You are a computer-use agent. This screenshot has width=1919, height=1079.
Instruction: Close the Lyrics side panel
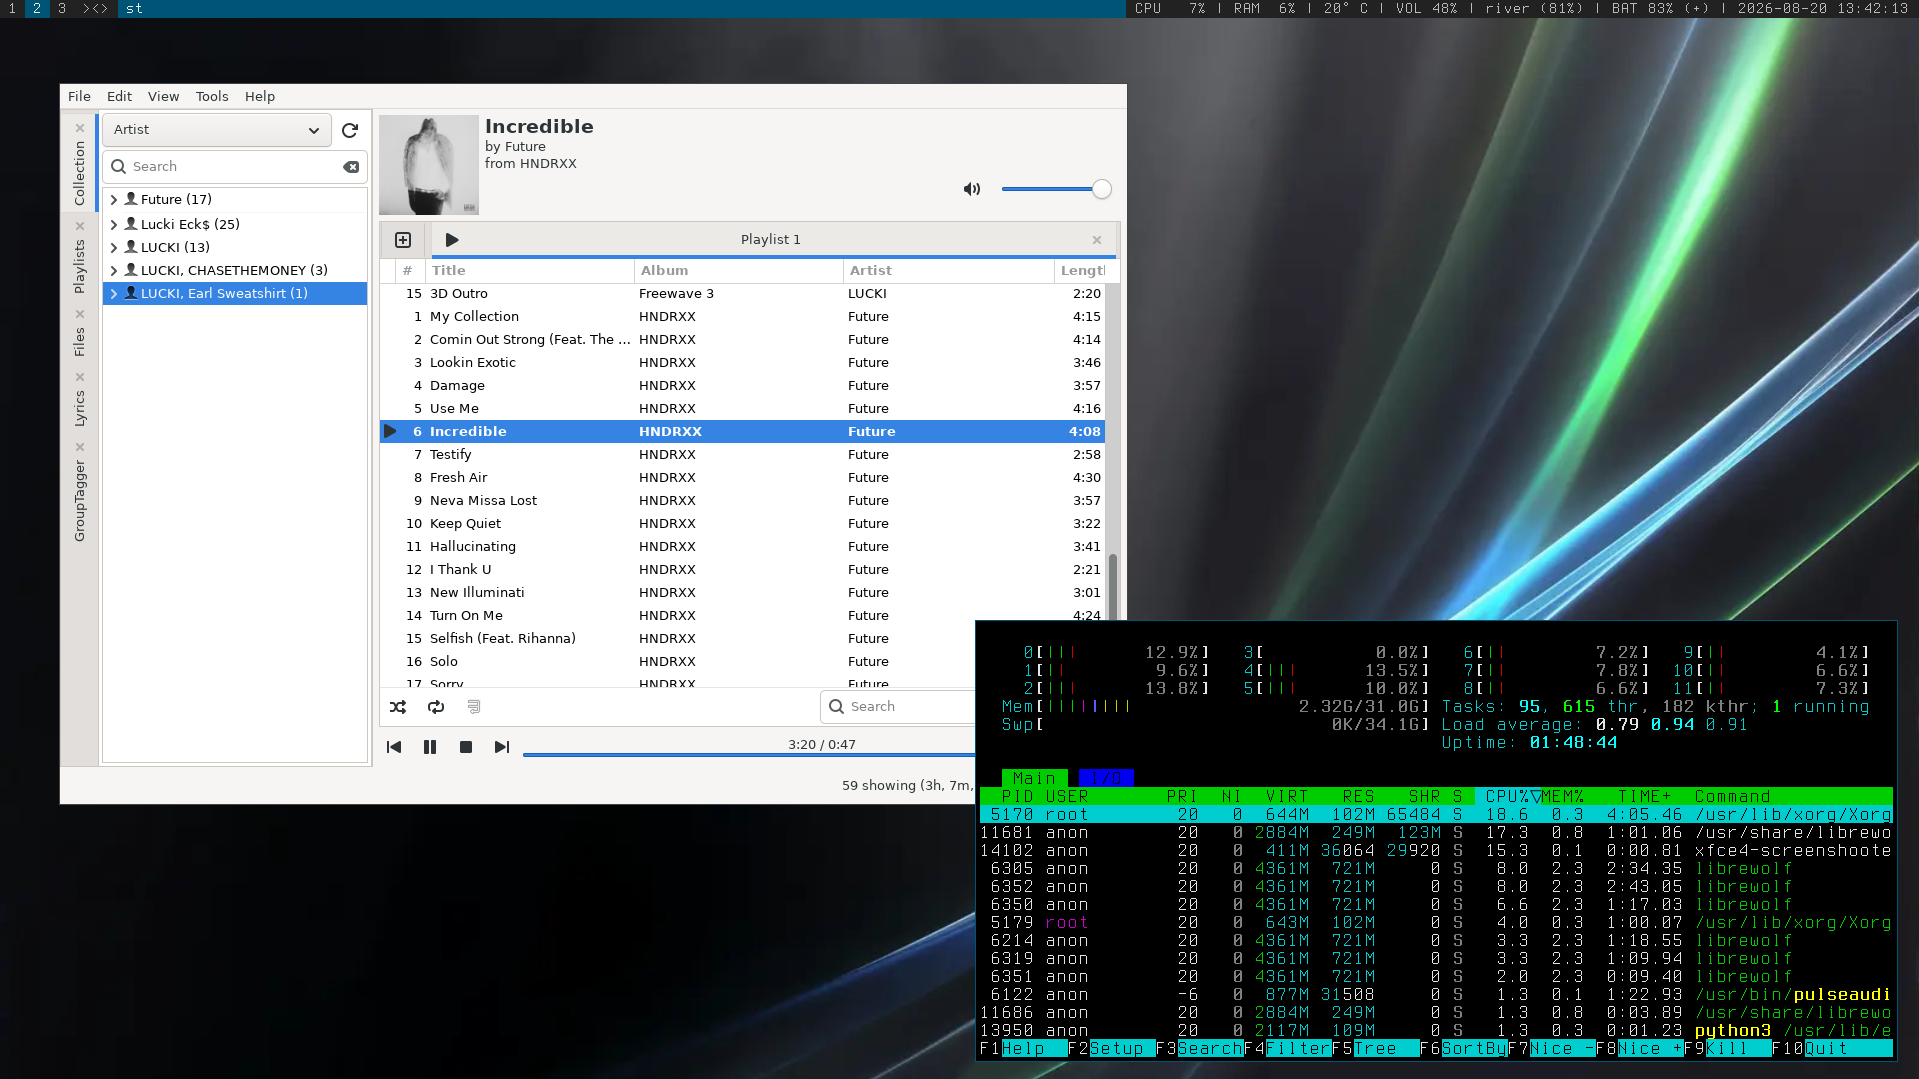click(x=80, y=377)
